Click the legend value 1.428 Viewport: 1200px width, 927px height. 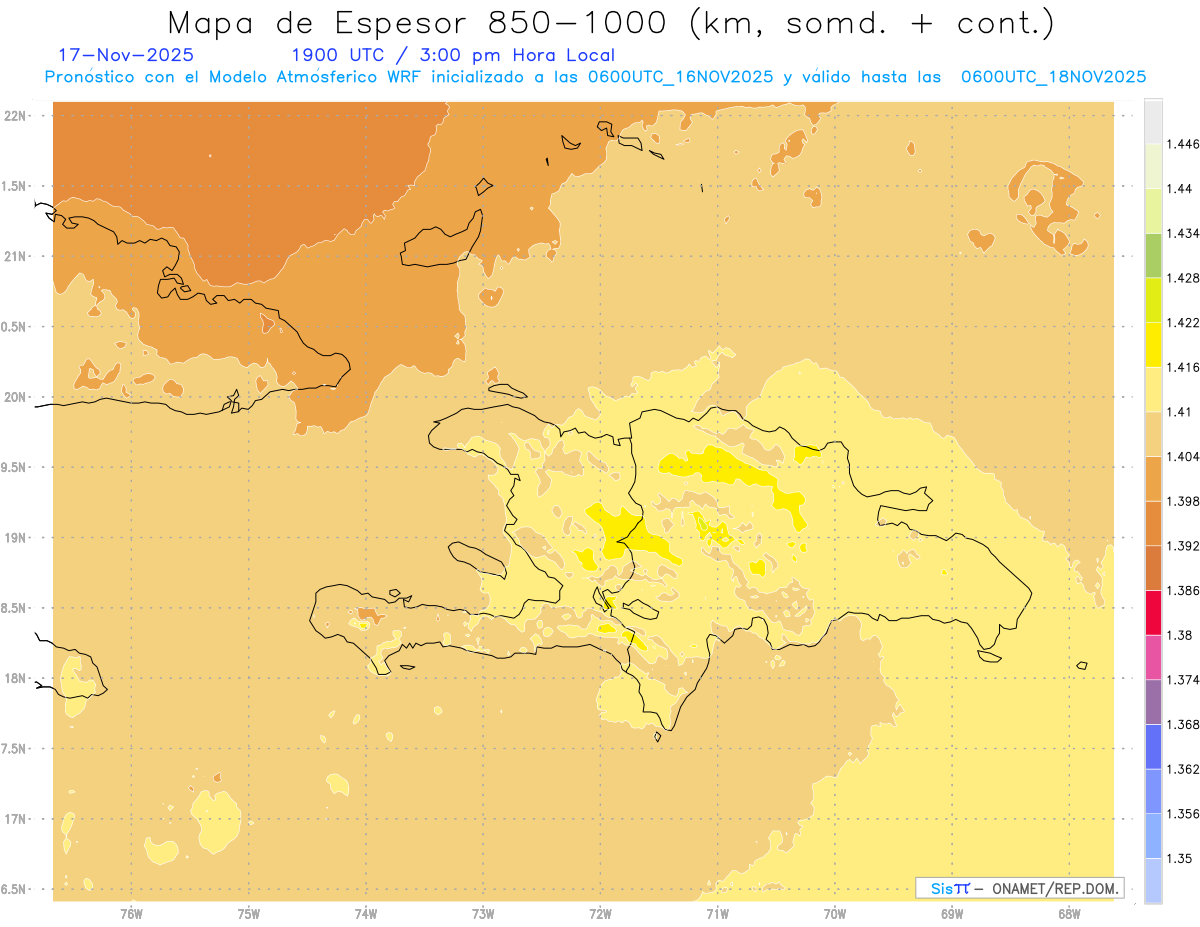pos(1184,278)
